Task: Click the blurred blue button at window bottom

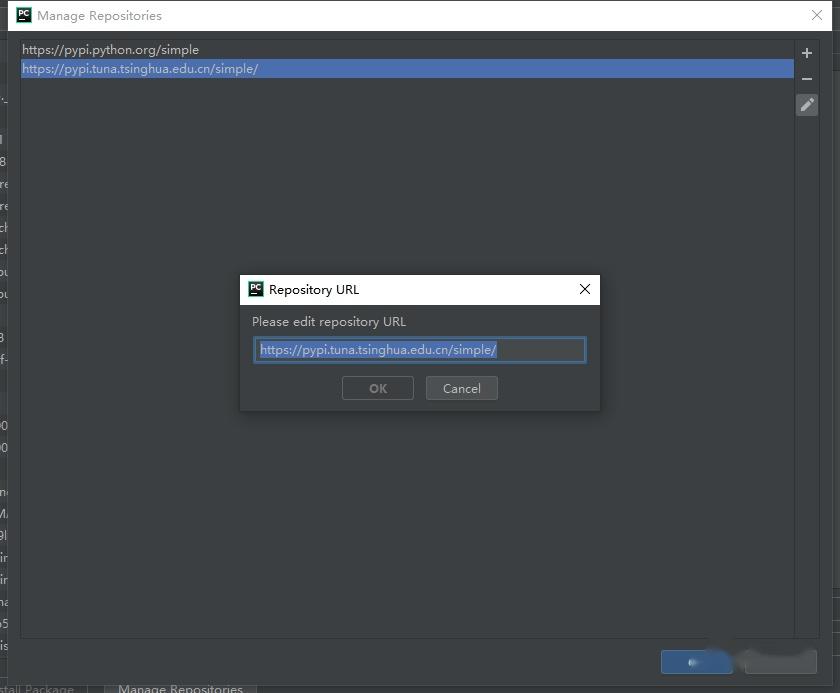Action: pos(696,662)
